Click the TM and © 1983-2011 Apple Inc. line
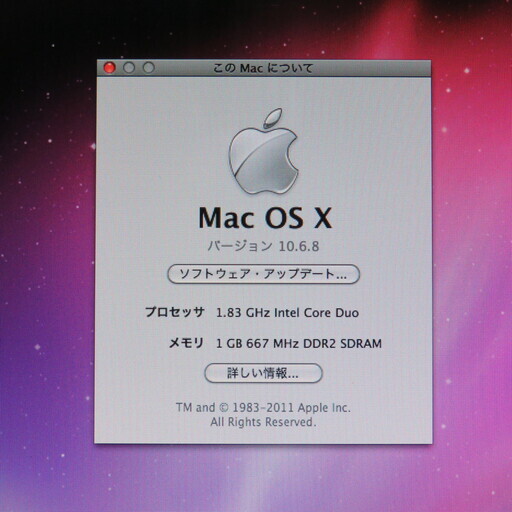 (x=263, y=407)
